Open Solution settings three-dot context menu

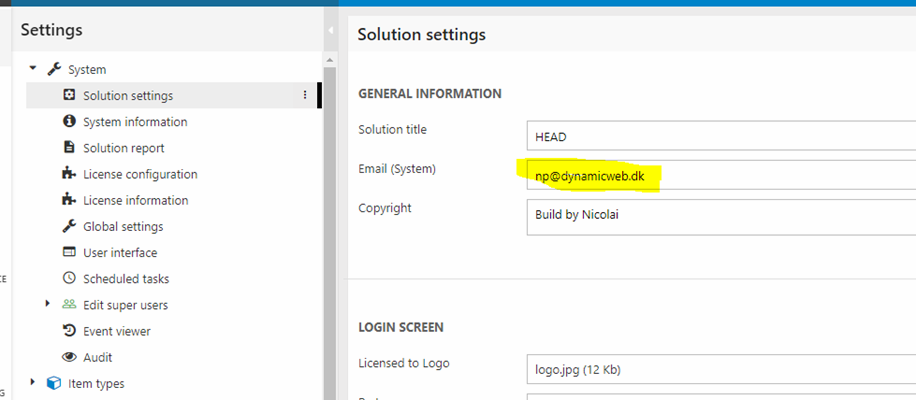pos(304,96)
